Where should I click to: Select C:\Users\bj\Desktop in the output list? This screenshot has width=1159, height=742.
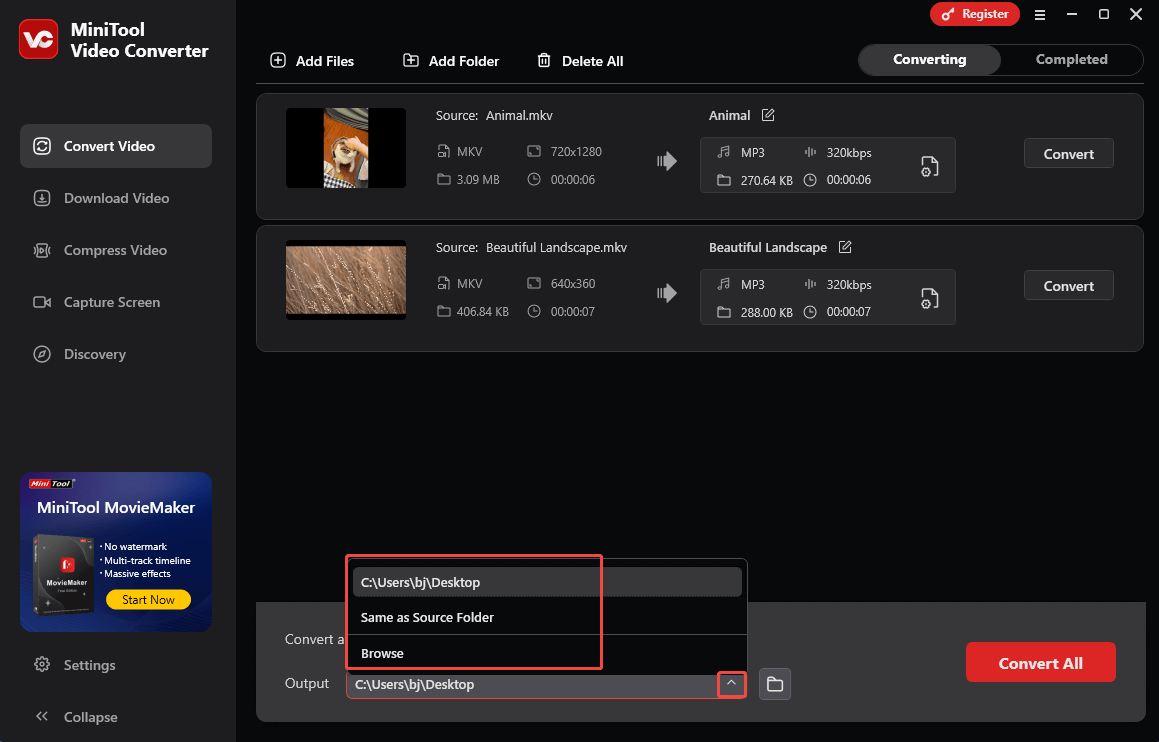point(547,582)
